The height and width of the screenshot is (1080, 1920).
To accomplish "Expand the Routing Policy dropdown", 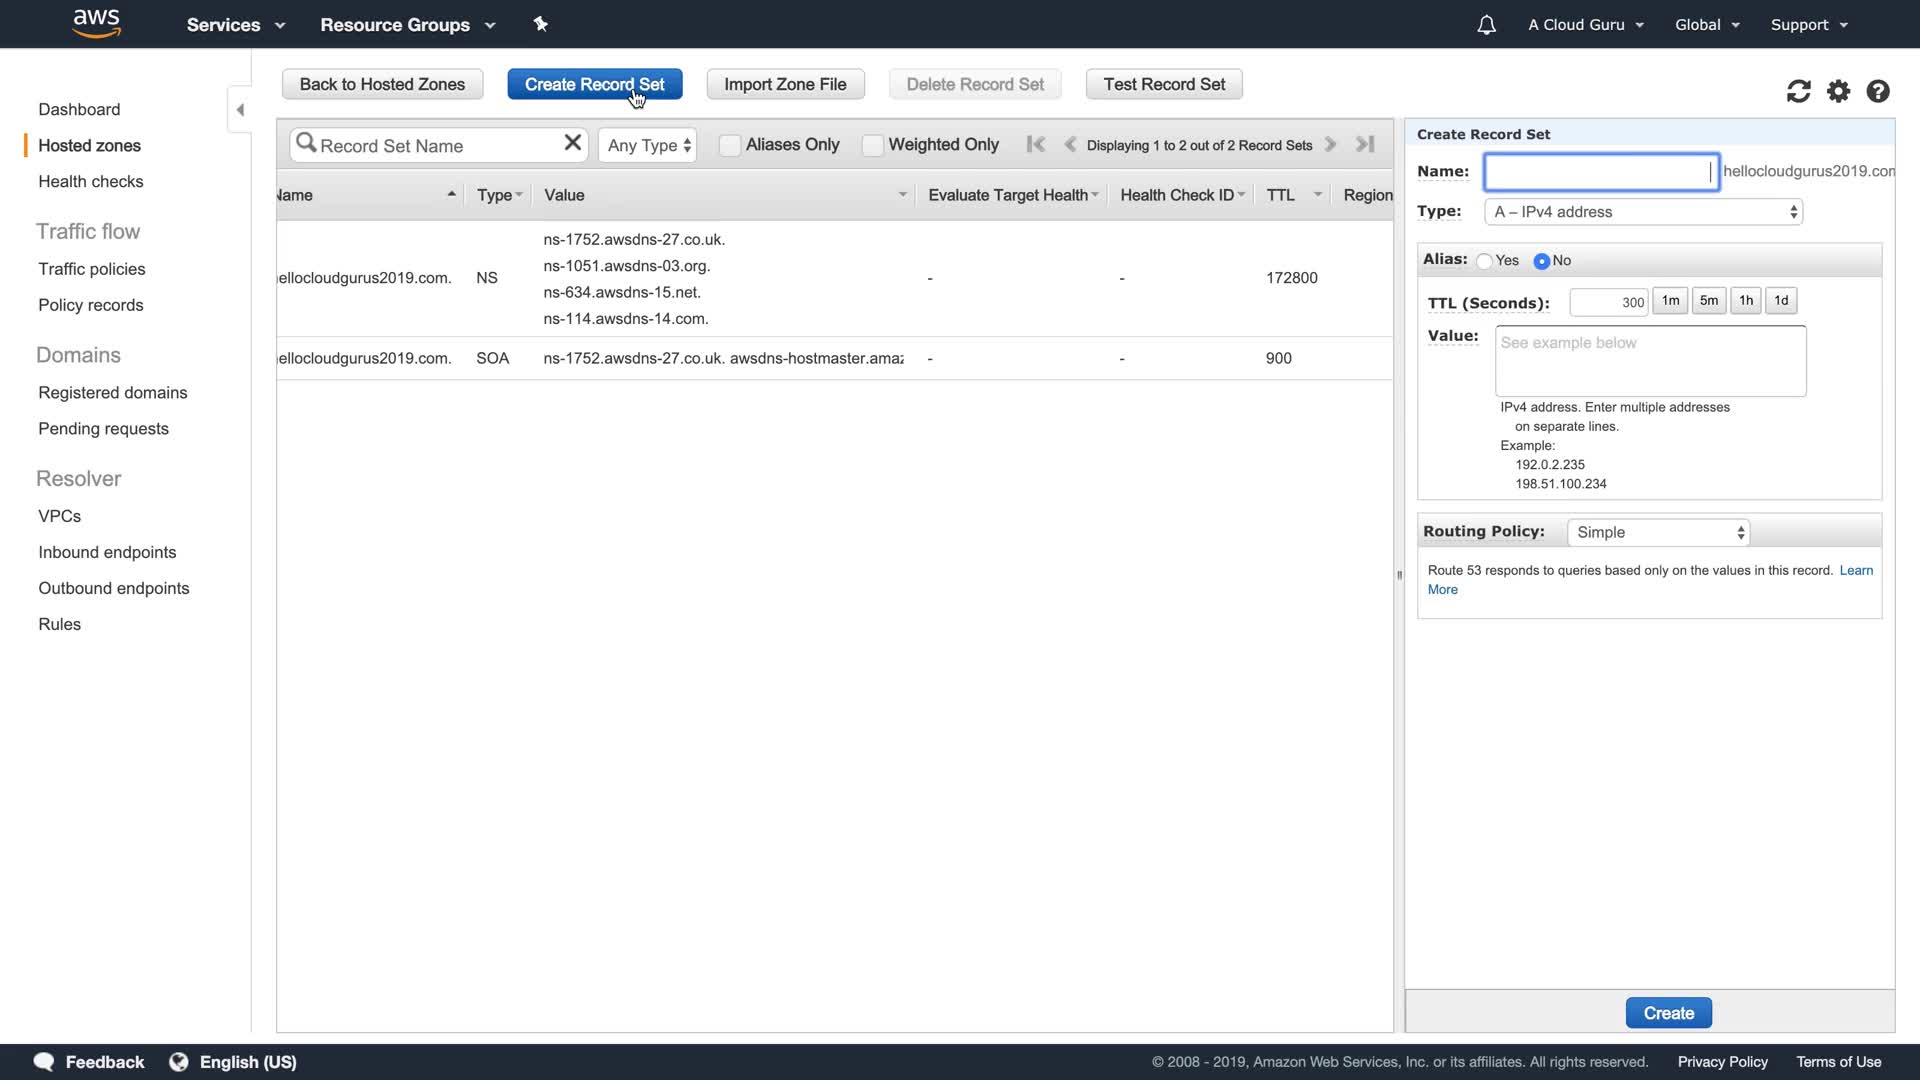I will pos(1657,532).
